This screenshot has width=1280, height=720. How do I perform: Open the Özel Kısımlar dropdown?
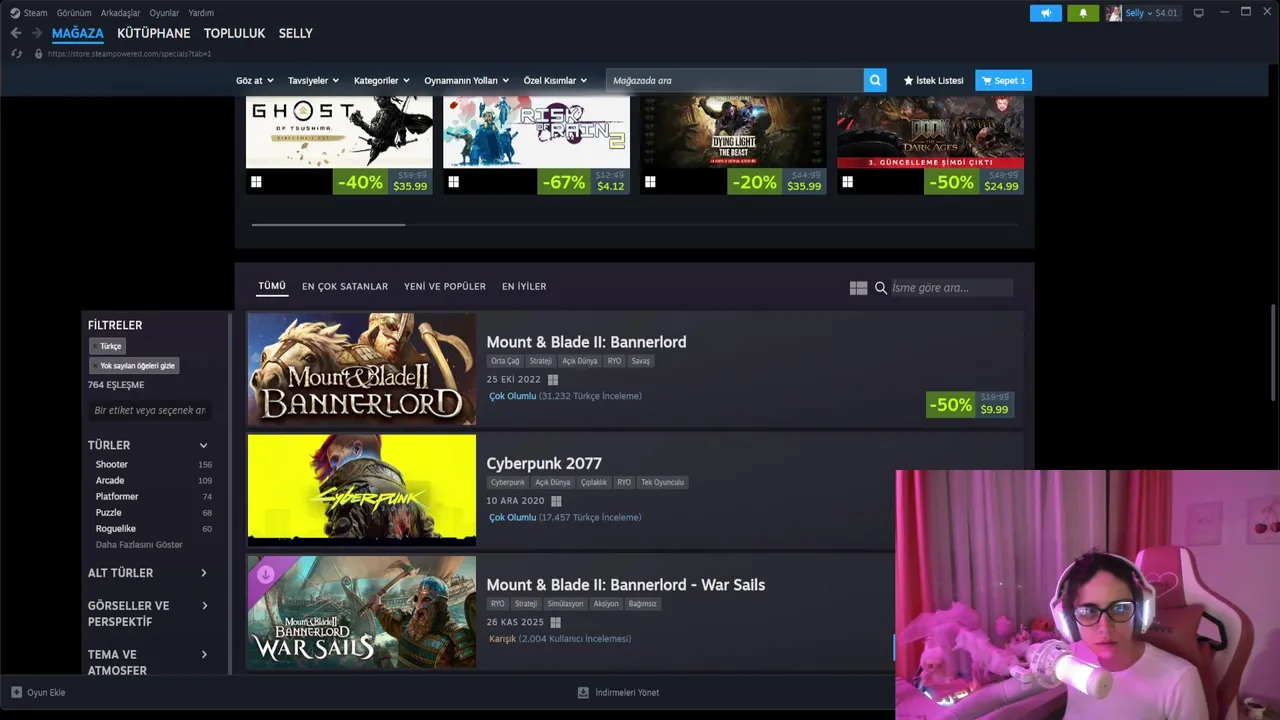(555, 80)
